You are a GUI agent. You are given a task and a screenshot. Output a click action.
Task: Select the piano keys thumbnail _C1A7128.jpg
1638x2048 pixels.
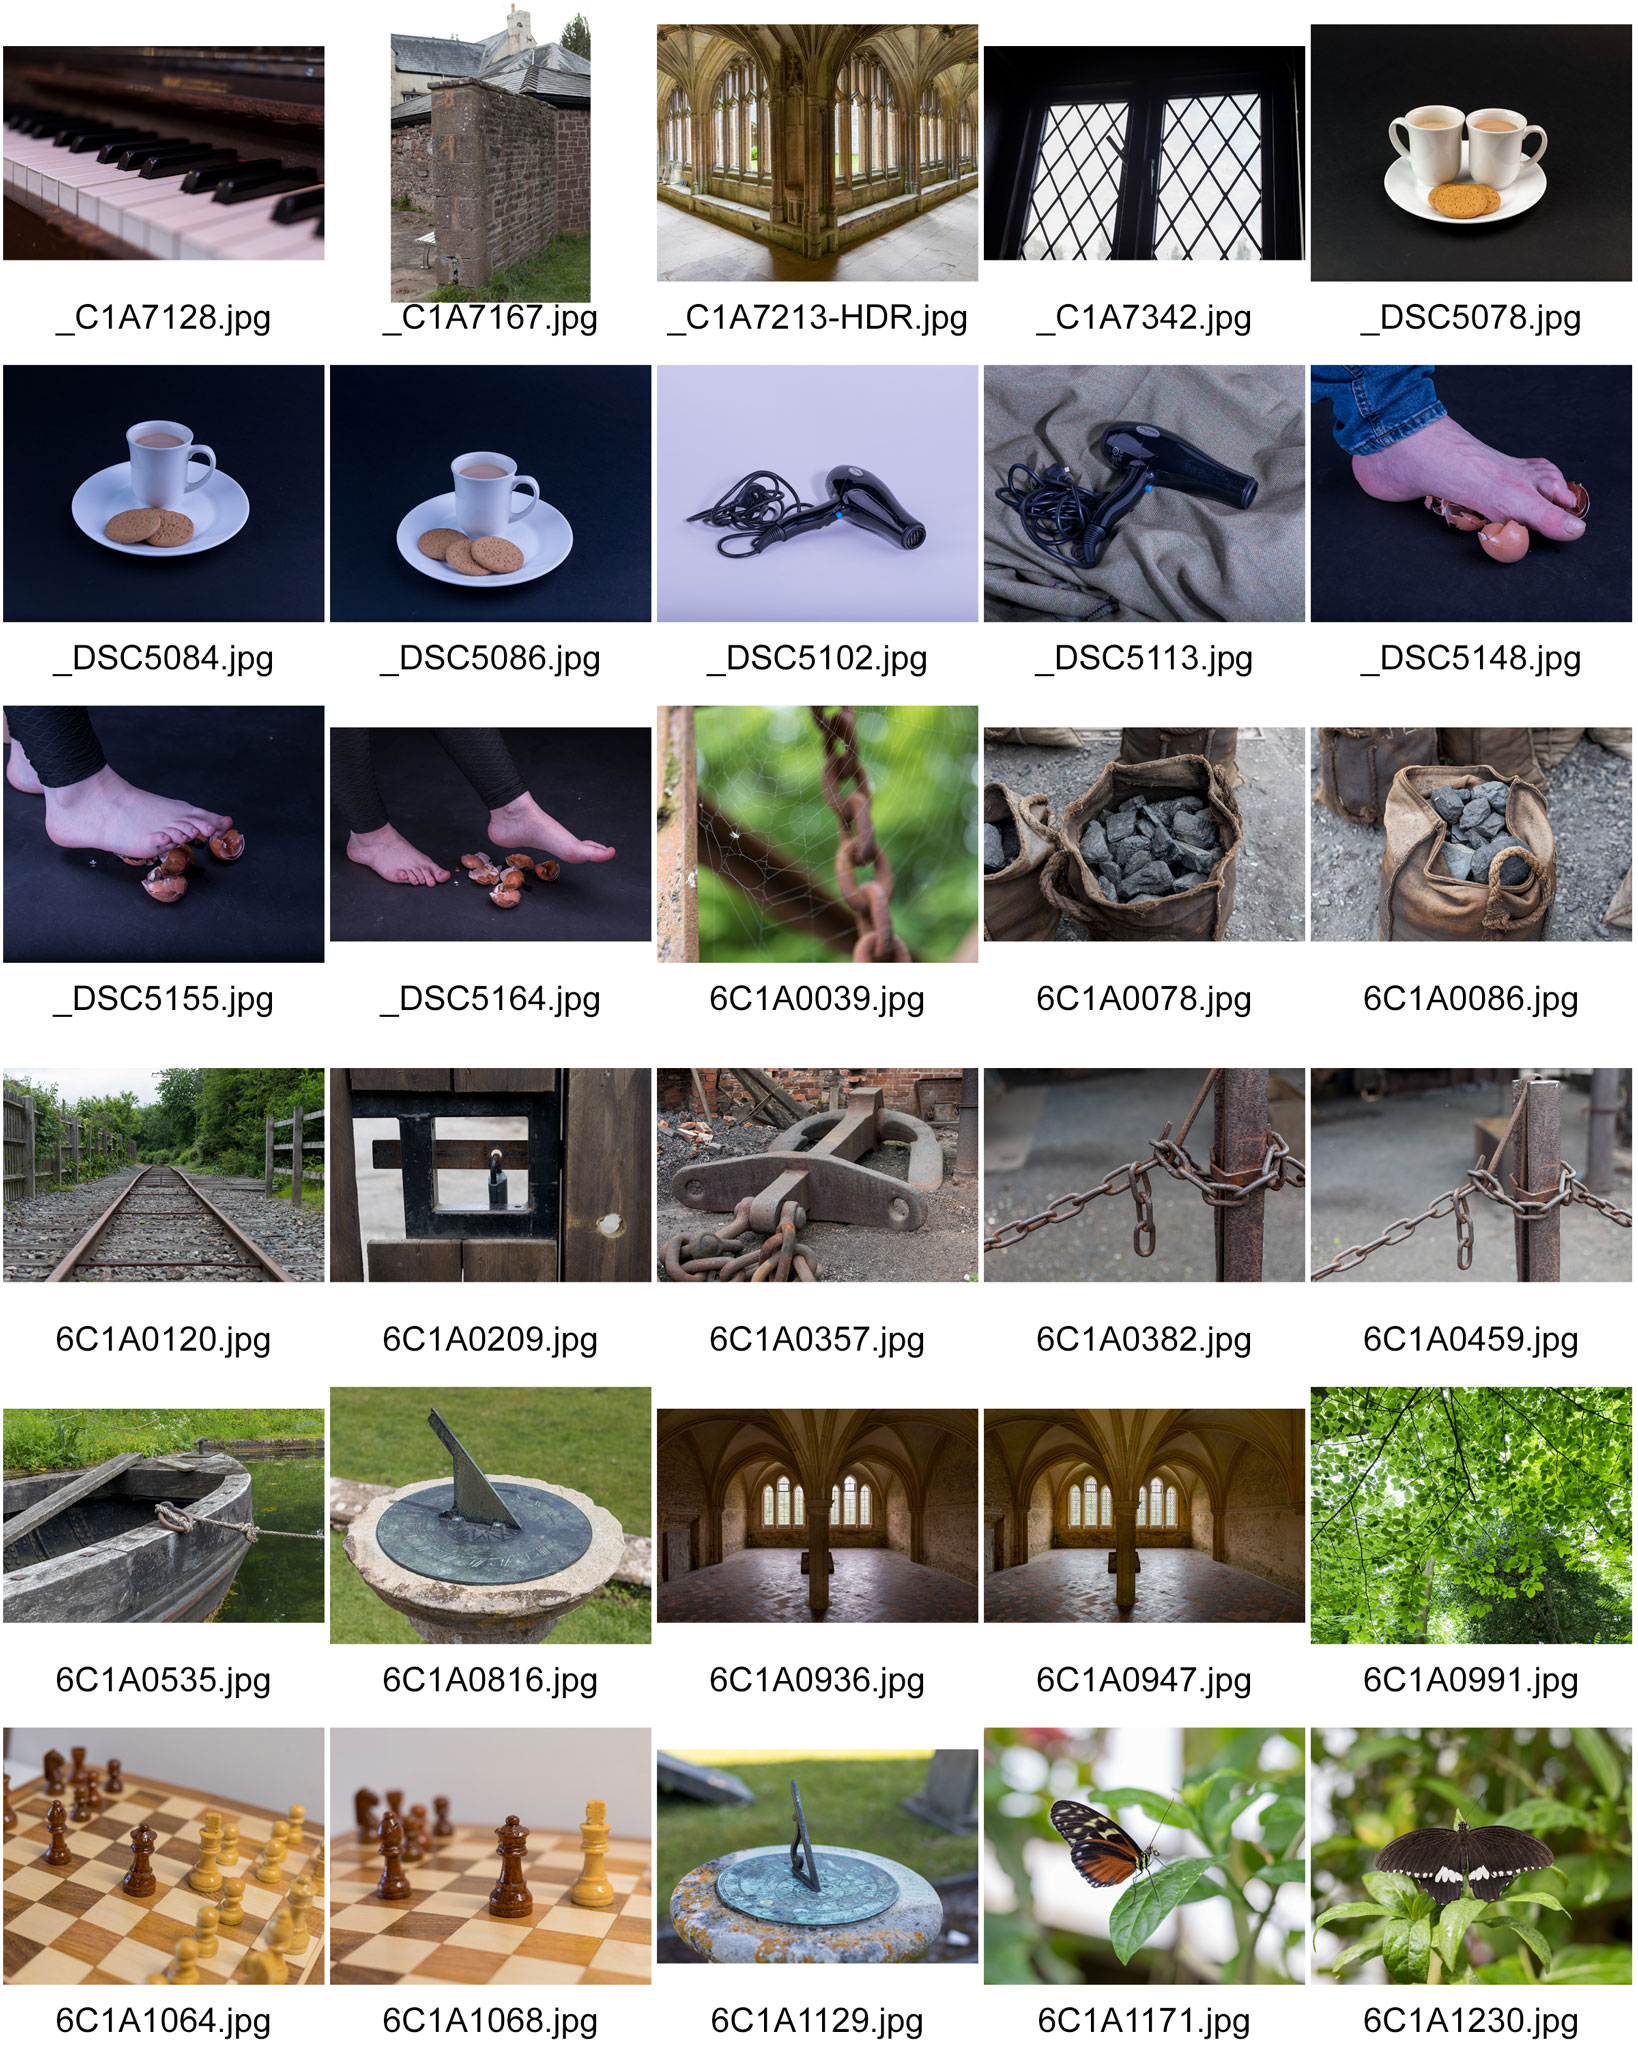(163, 153)
